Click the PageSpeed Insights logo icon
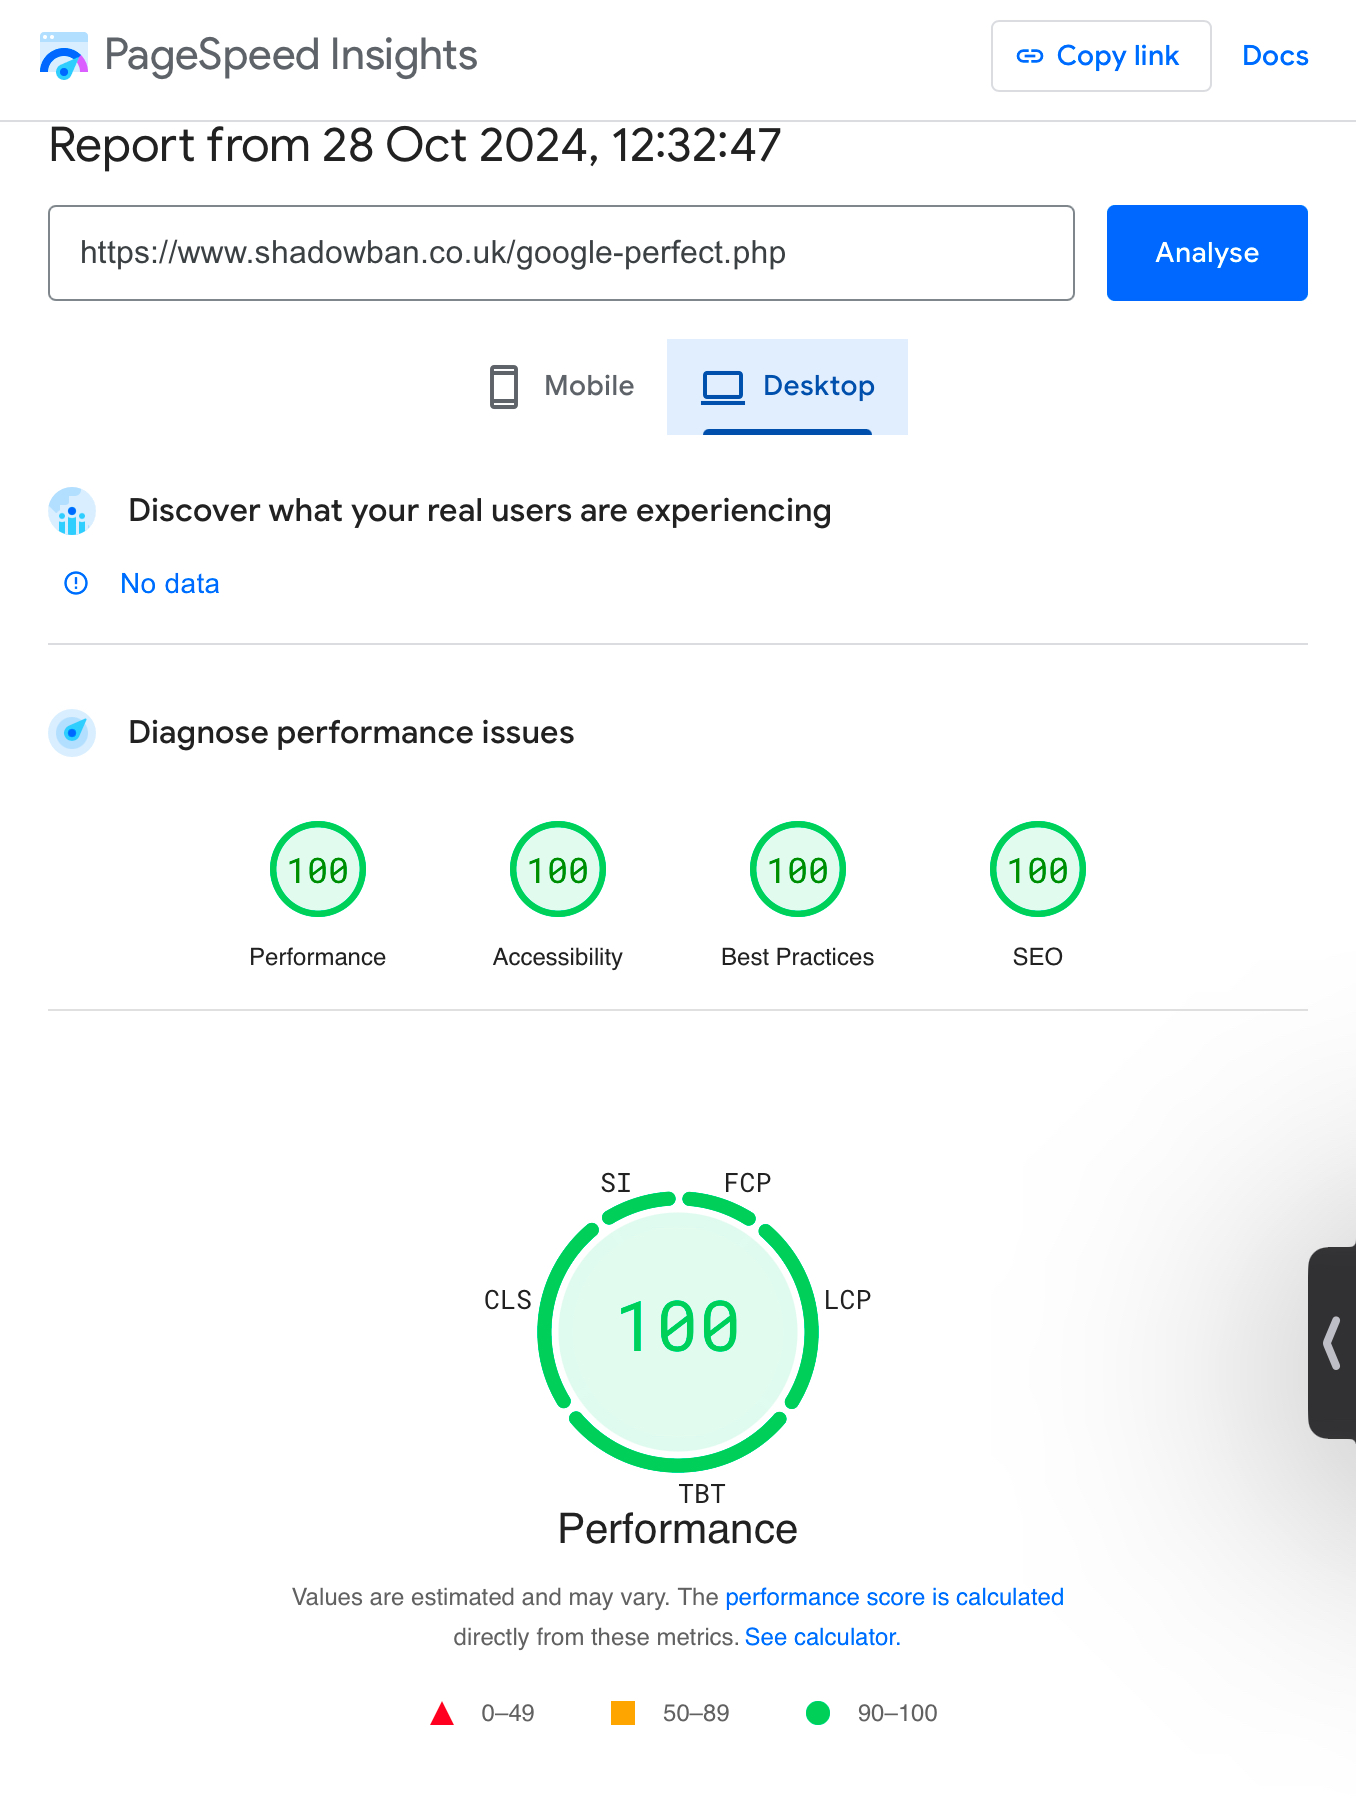Image resolution: width=1356 pixels, height=1813 pixels. pyautogui.click(x=64, y=56)
